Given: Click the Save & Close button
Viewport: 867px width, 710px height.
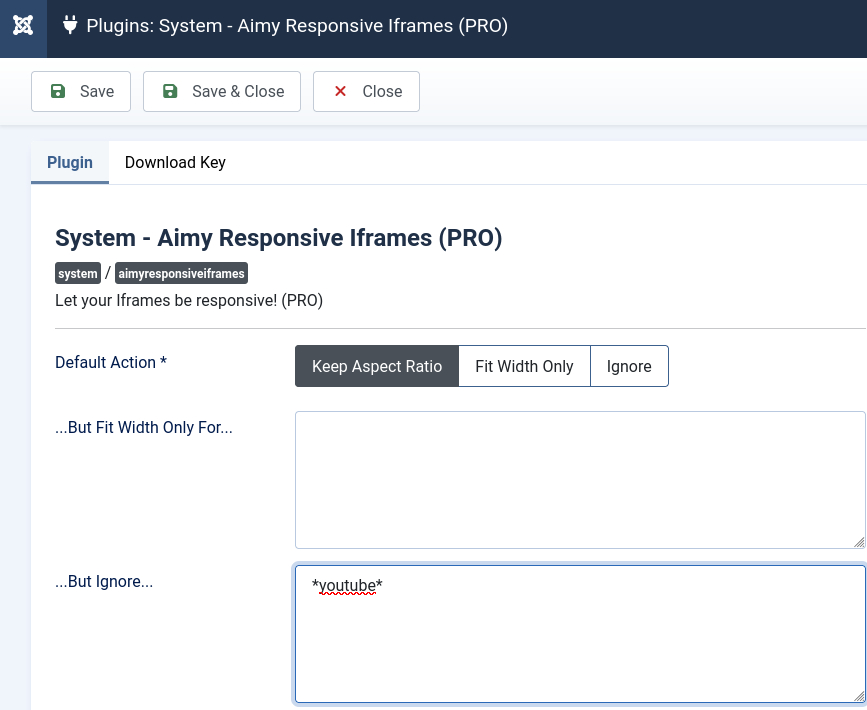Looking at the screenshot, I should [222, 90].
